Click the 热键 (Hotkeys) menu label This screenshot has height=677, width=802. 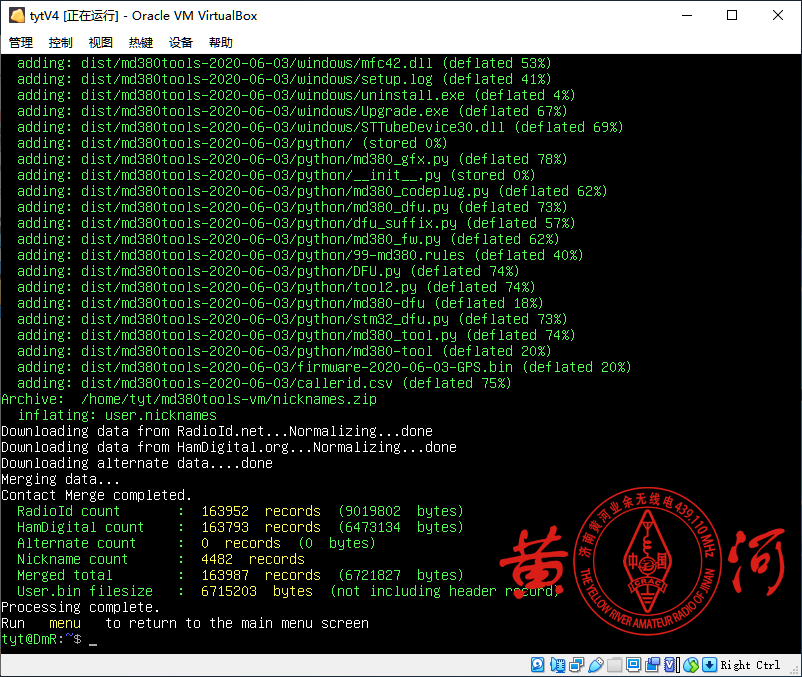(x=140, y=42)
